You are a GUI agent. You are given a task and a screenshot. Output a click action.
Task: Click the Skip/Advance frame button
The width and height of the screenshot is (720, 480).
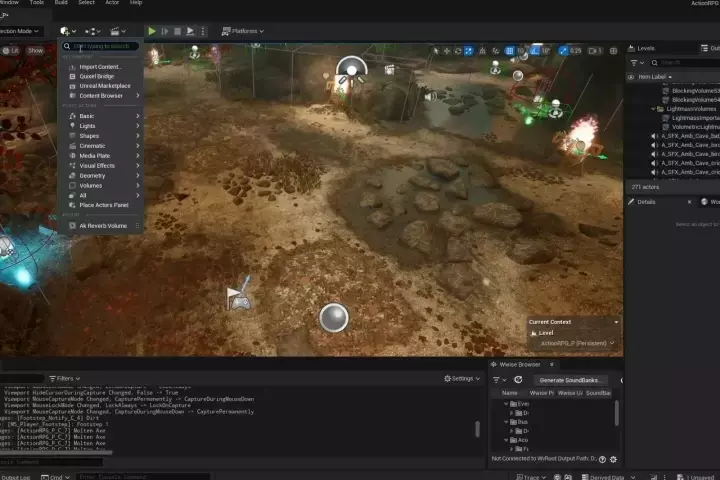click(165, 31)
